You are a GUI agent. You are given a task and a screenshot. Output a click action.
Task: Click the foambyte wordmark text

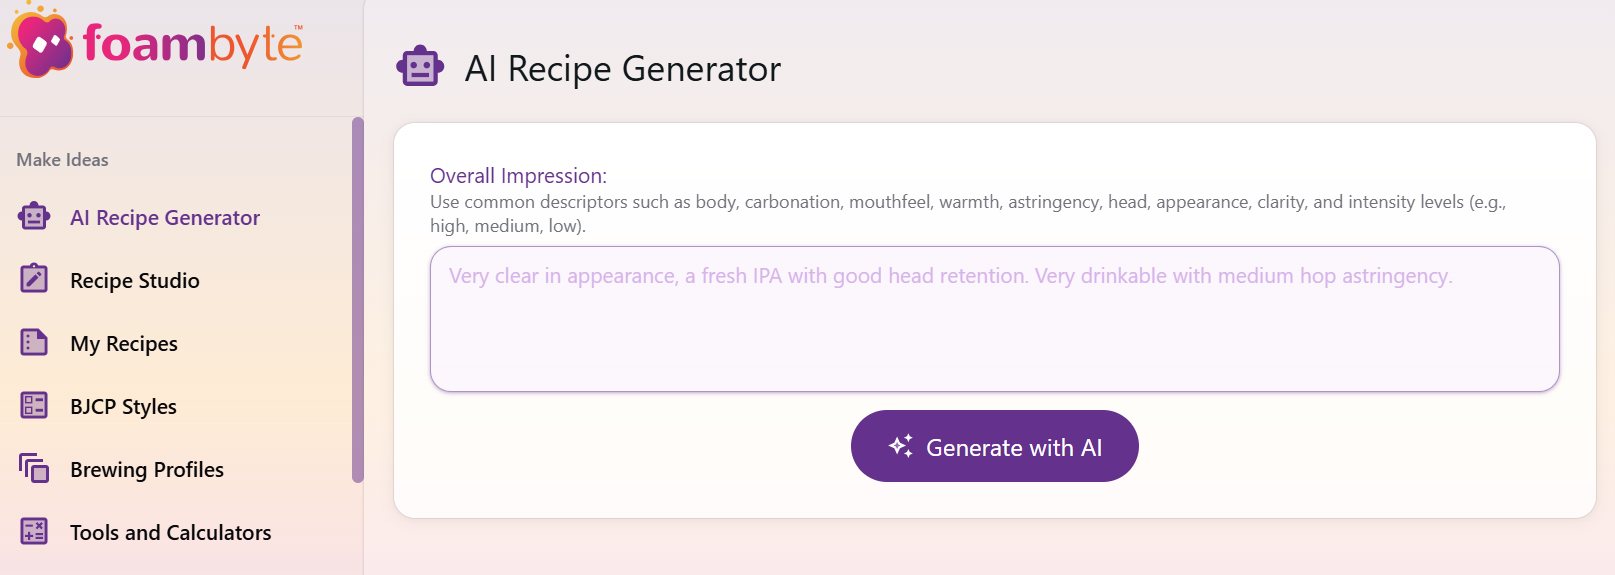(x=192, y=45)
